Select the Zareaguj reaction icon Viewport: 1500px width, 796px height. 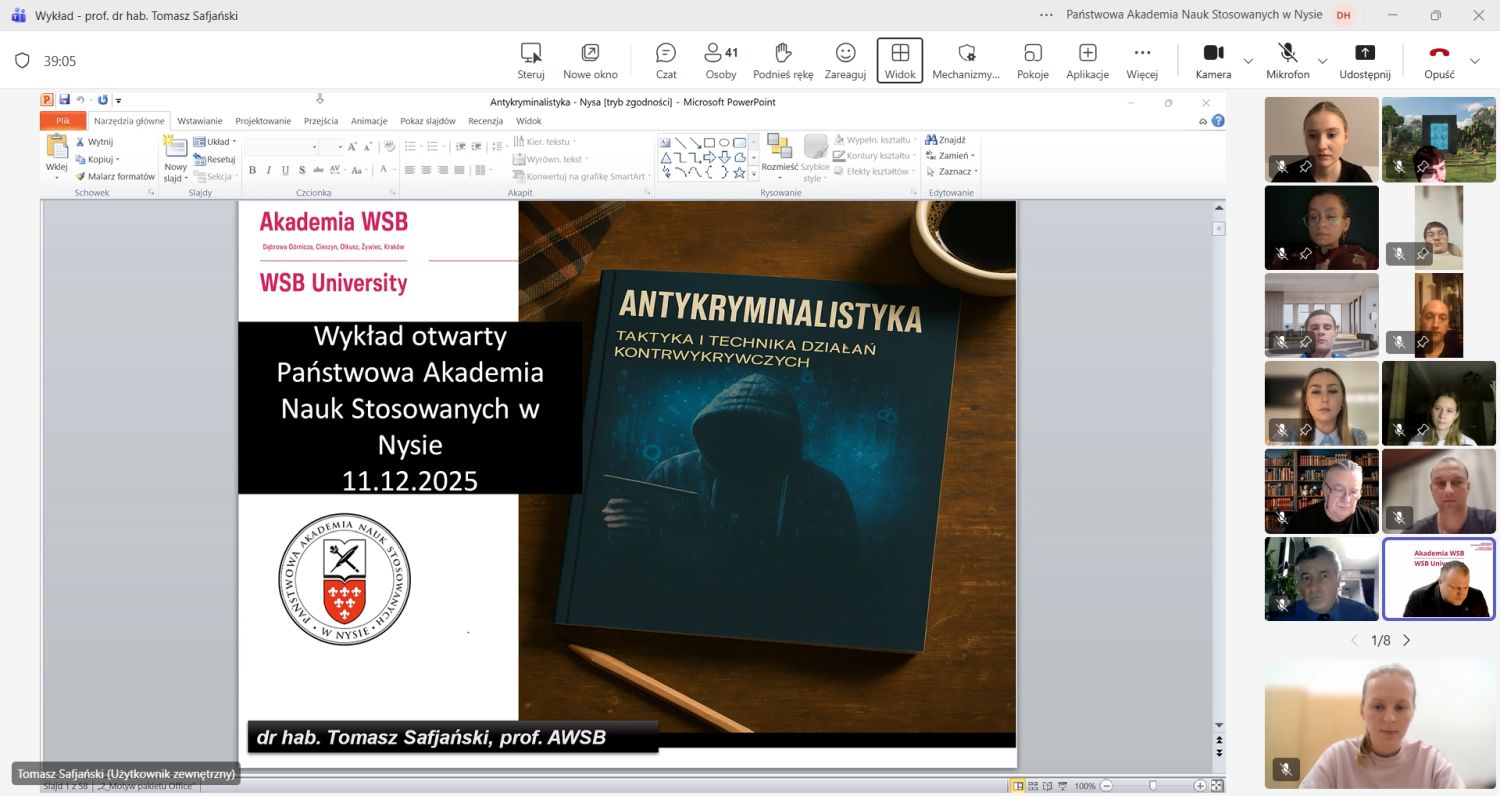845,60
